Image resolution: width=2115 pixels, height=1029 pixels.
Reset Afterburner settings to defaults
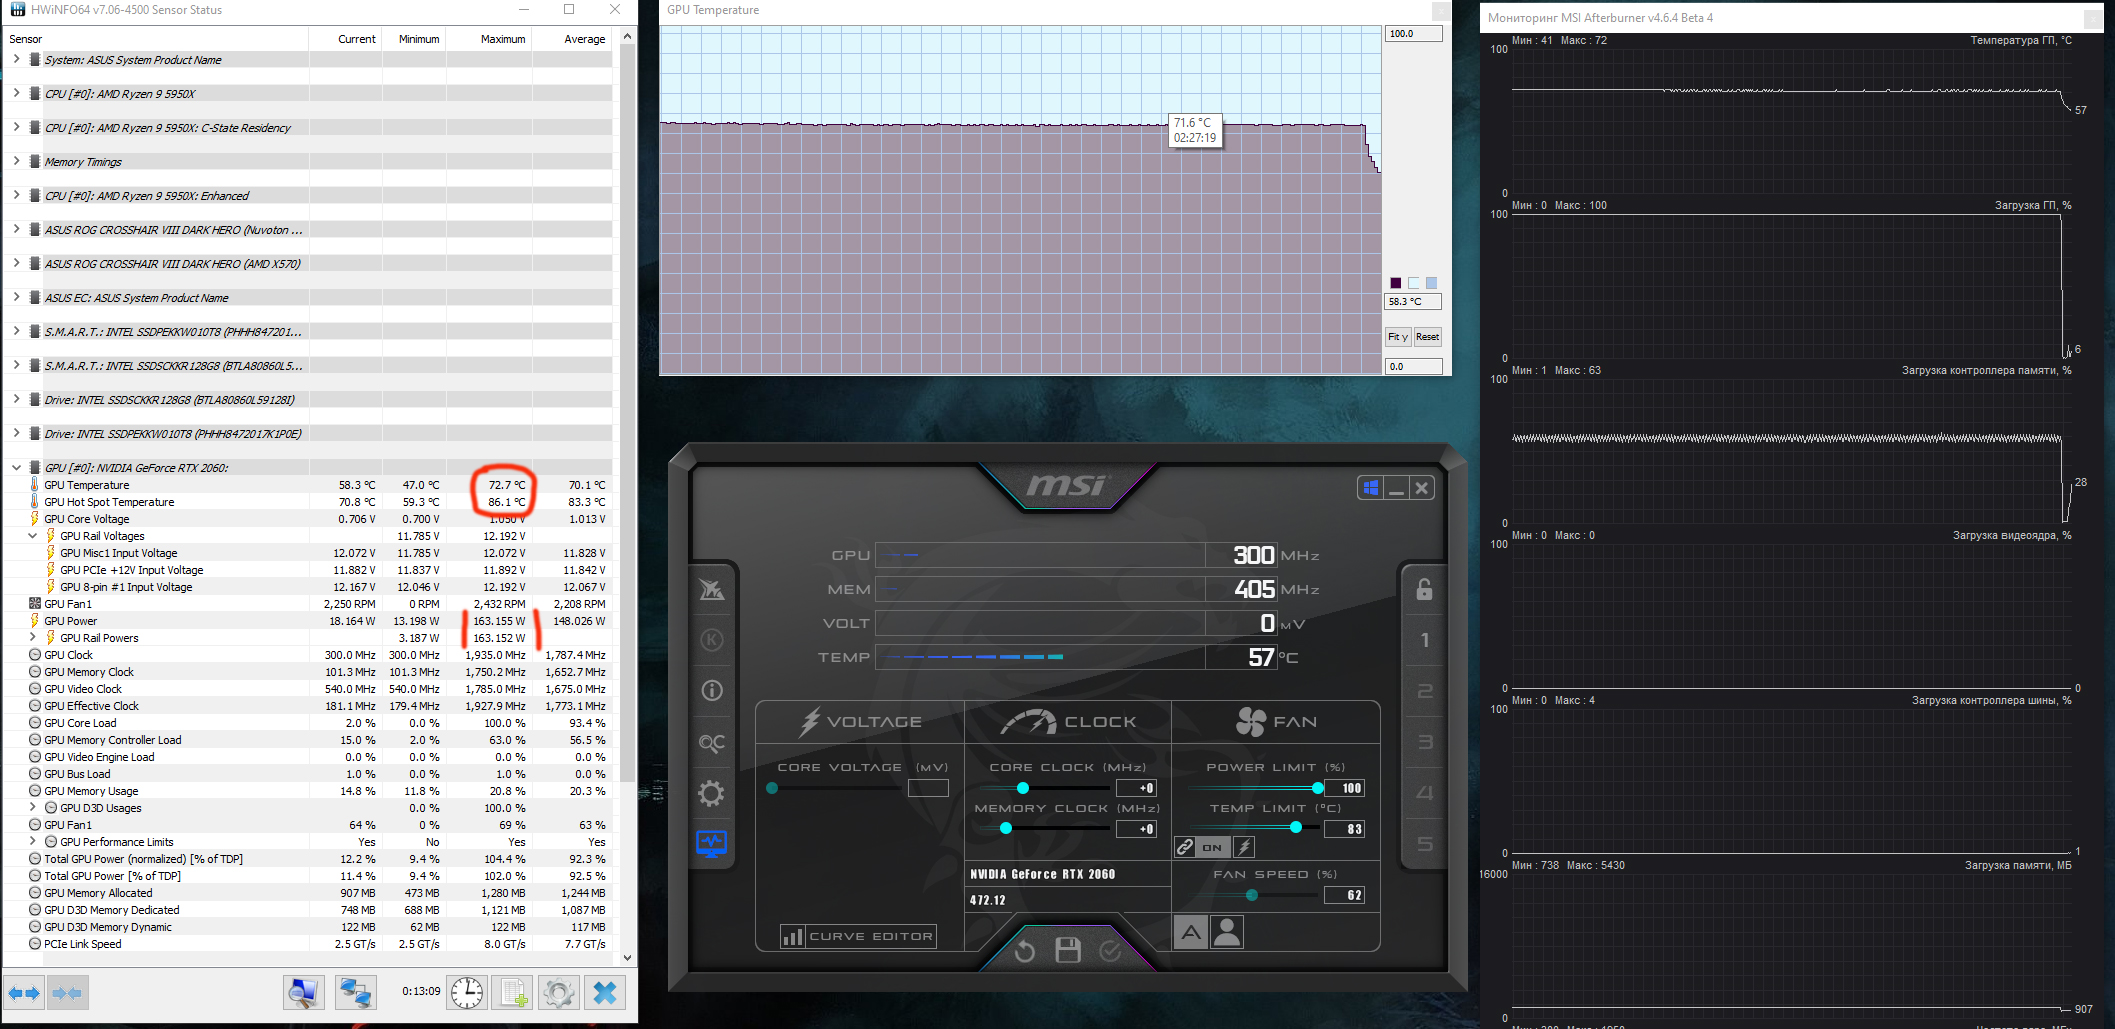coord(1025,951)
